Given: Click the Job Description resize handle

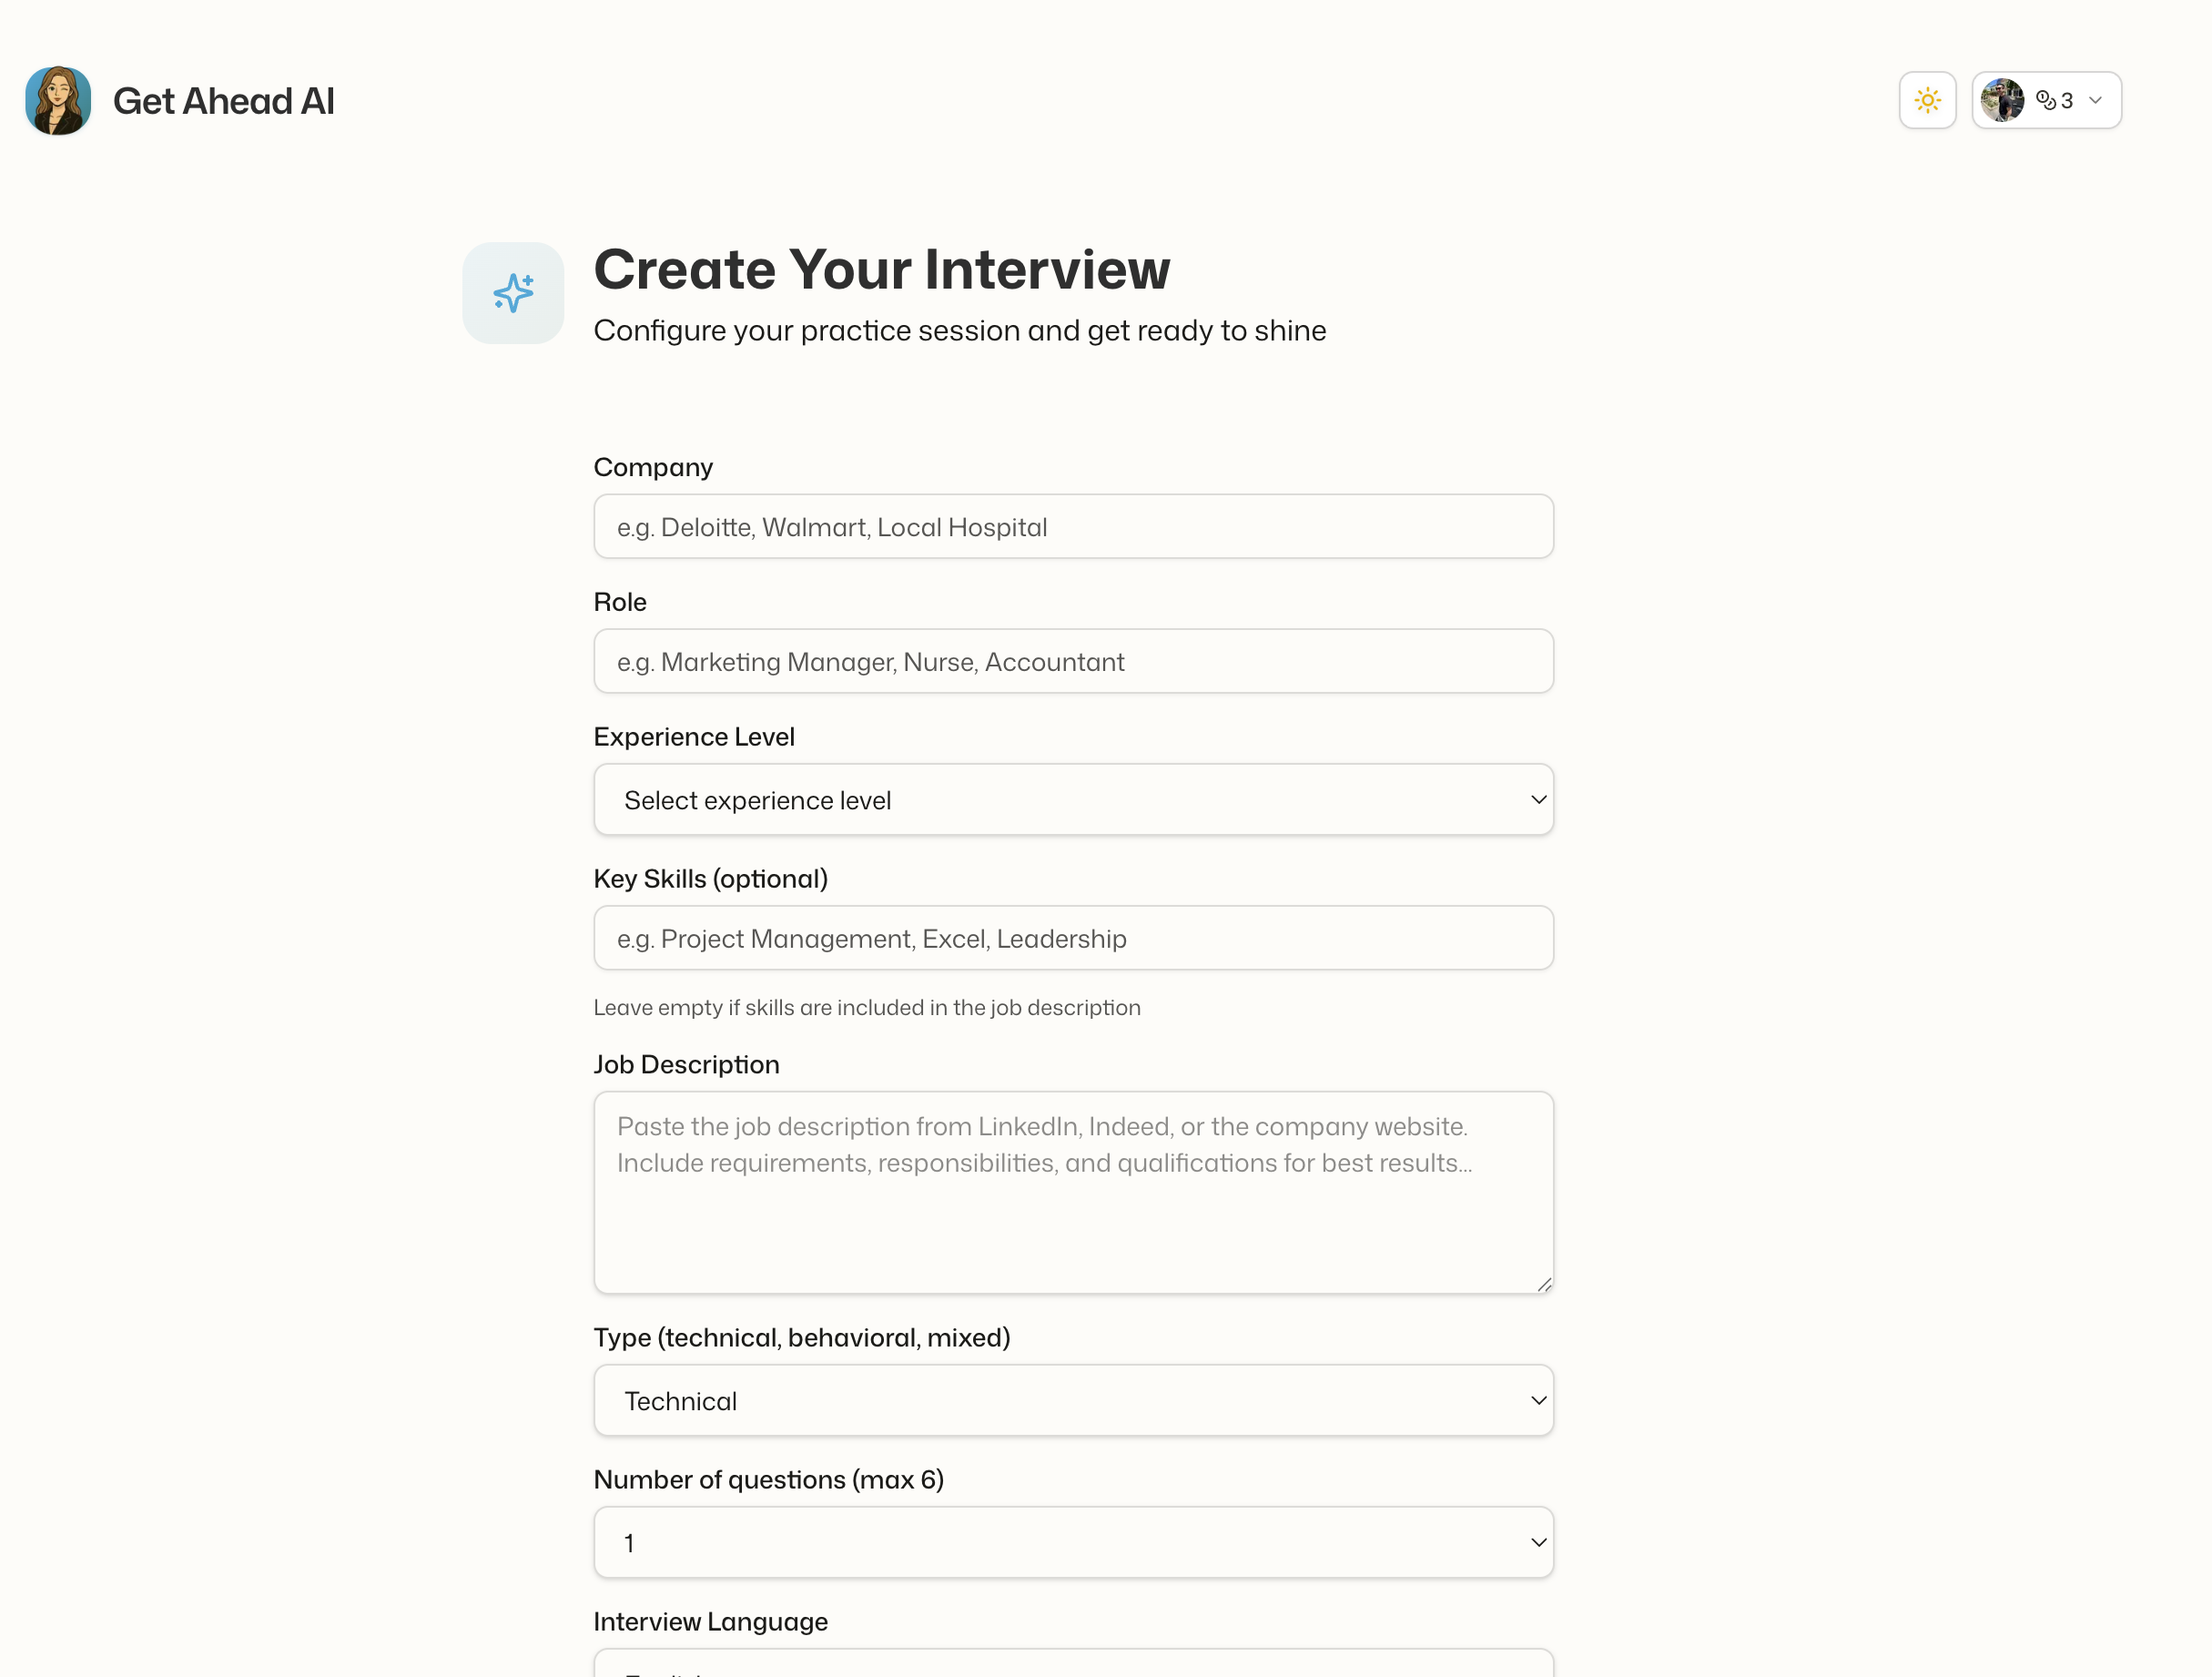Looking at the screenshot, I should point(1543,1284).
